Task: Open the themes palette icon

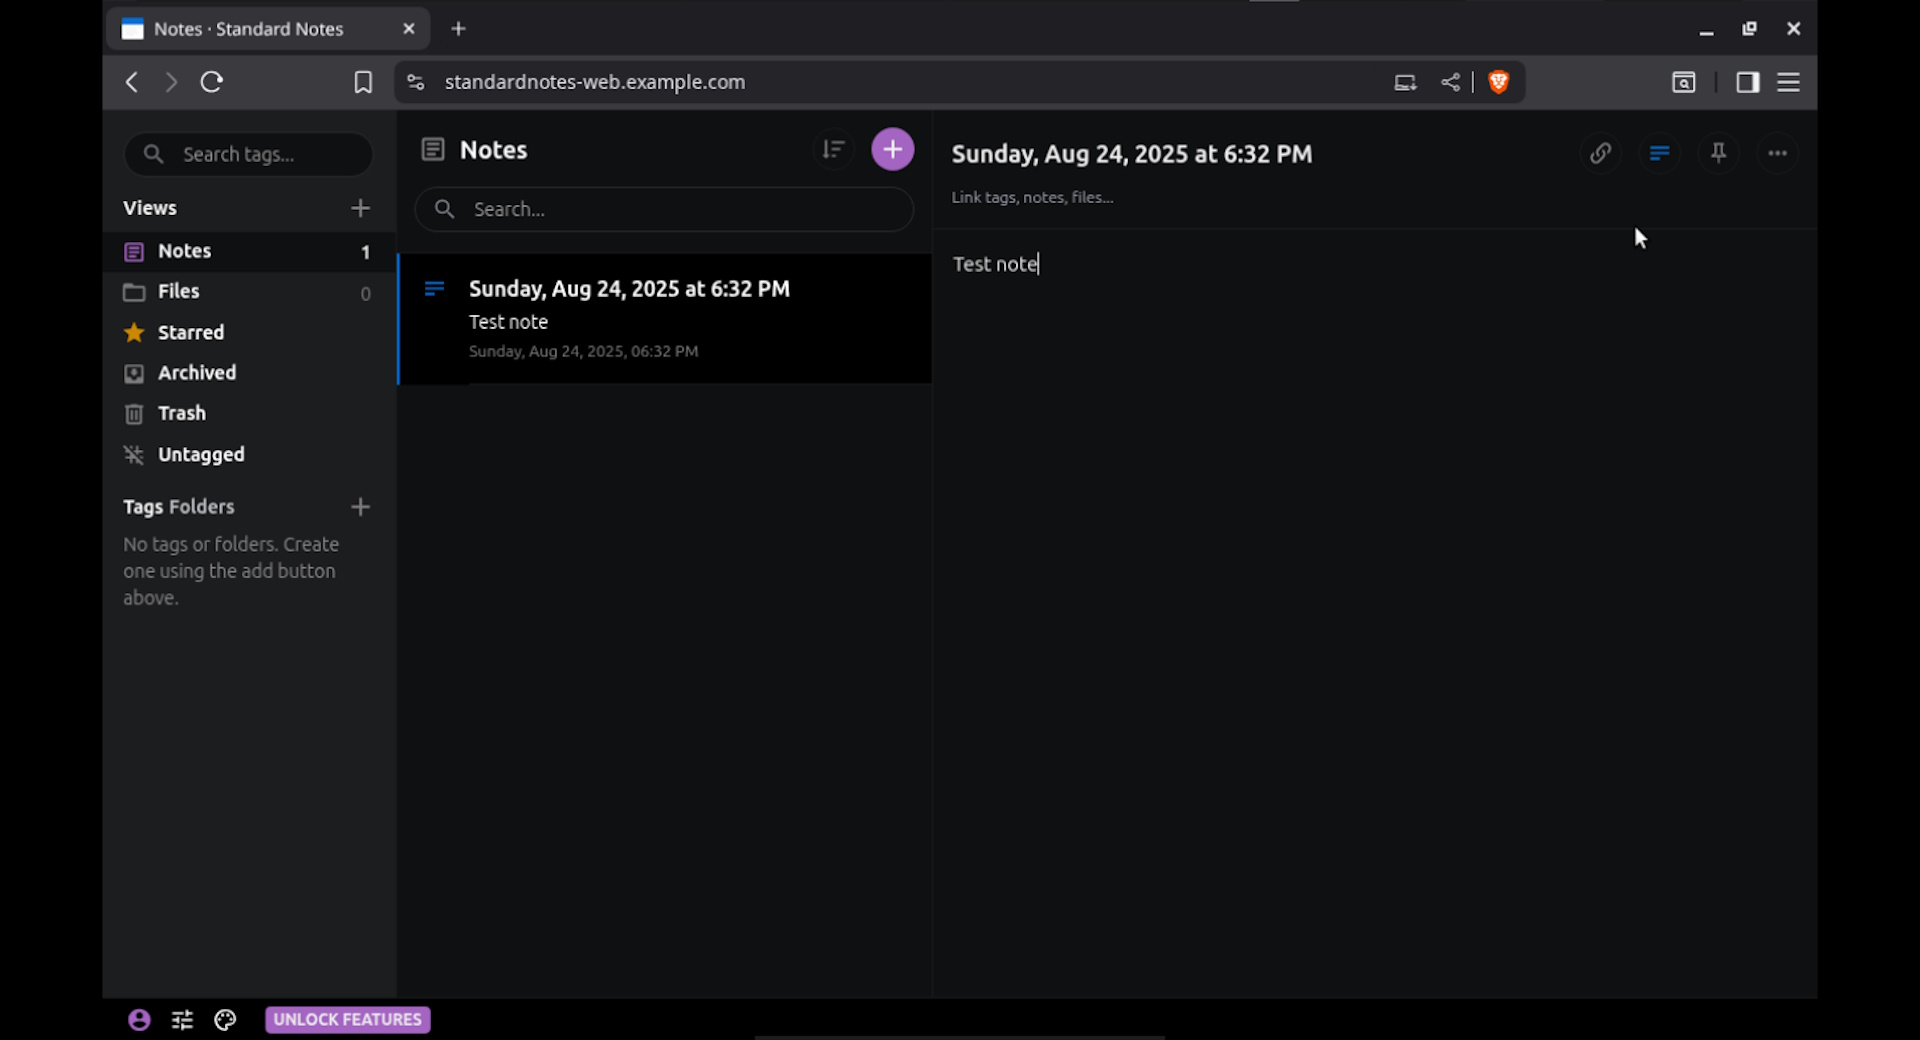Action: click(x=225, y=1019)
